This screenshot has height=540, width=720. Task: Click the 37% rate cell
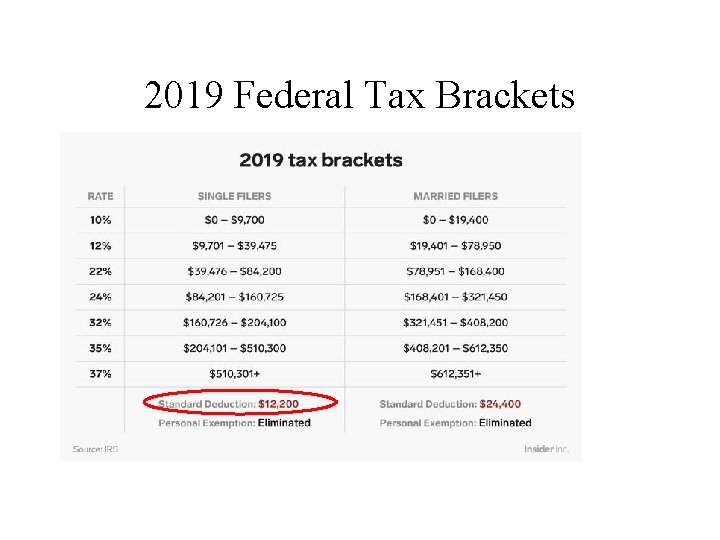pyautogui.click(x=100, y=374)
